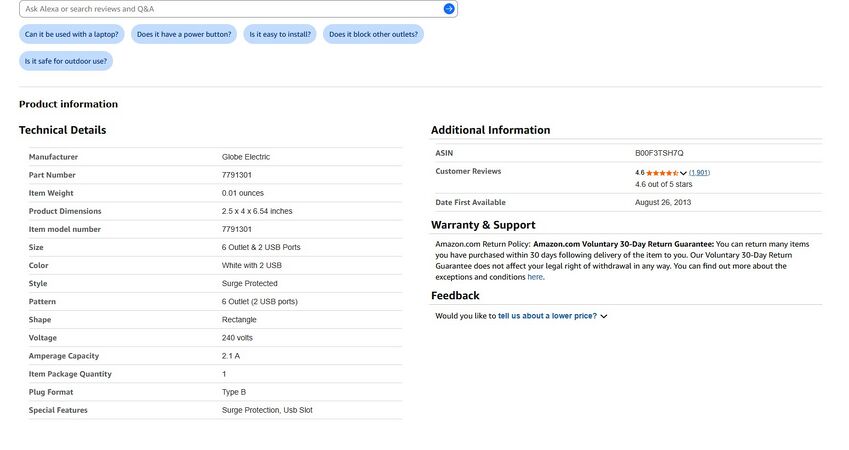Click the orange star rating icons
849x450 pixels.
point(662,173)
